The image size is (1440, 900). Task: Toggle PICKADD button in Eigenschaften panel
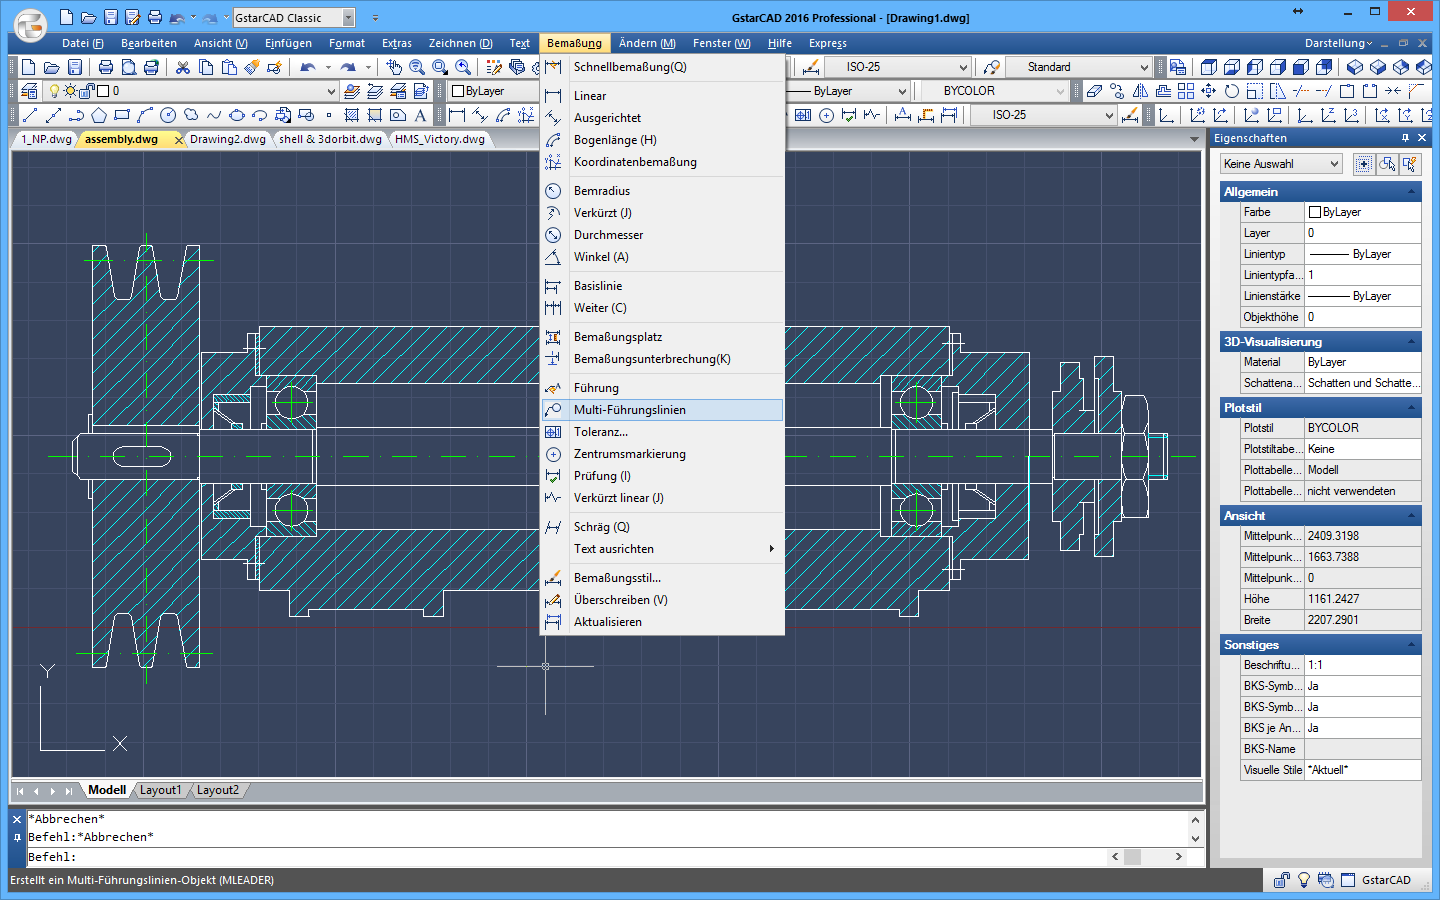(x=1363, y=164)
